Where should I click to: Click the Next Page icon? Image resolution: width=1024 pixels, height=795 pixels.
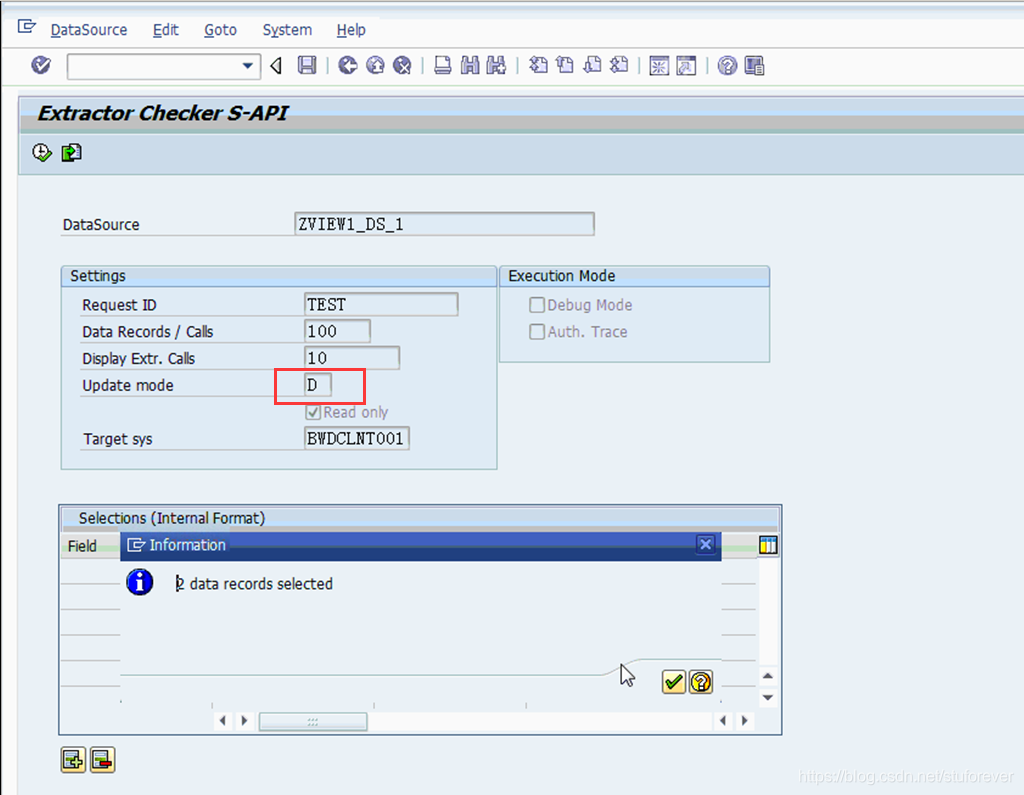[592, 65]
